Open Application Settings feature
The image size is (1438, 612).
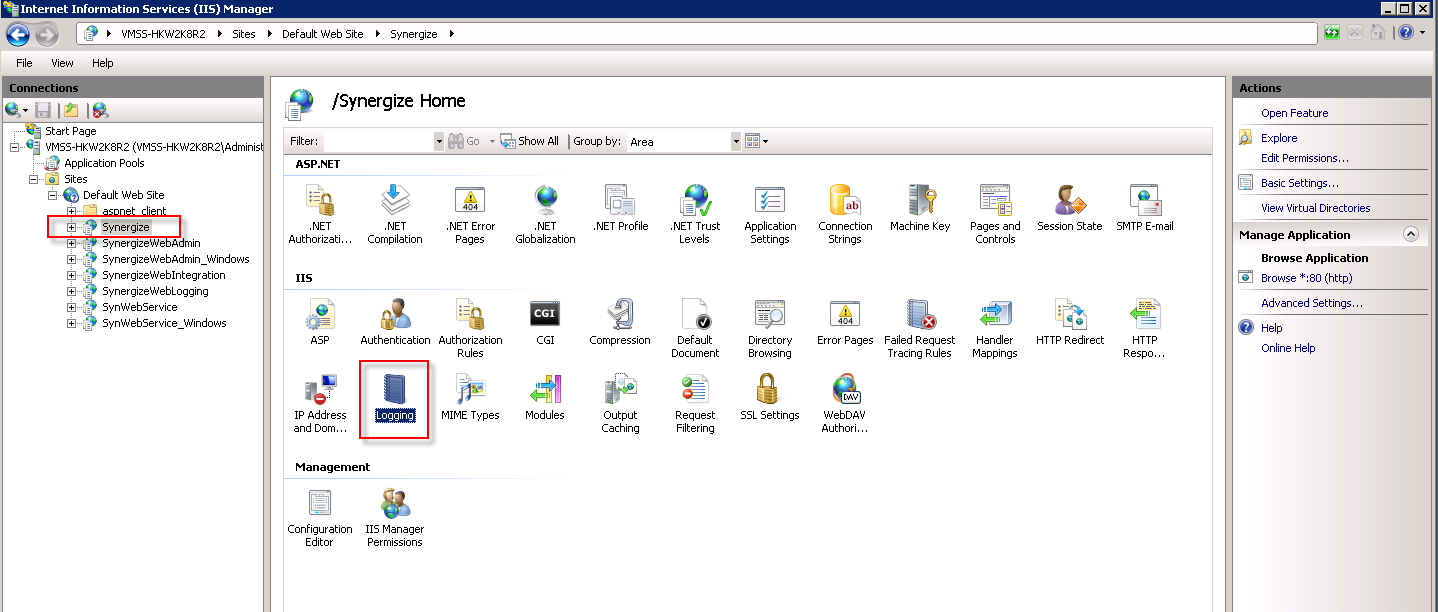[770, 213]
